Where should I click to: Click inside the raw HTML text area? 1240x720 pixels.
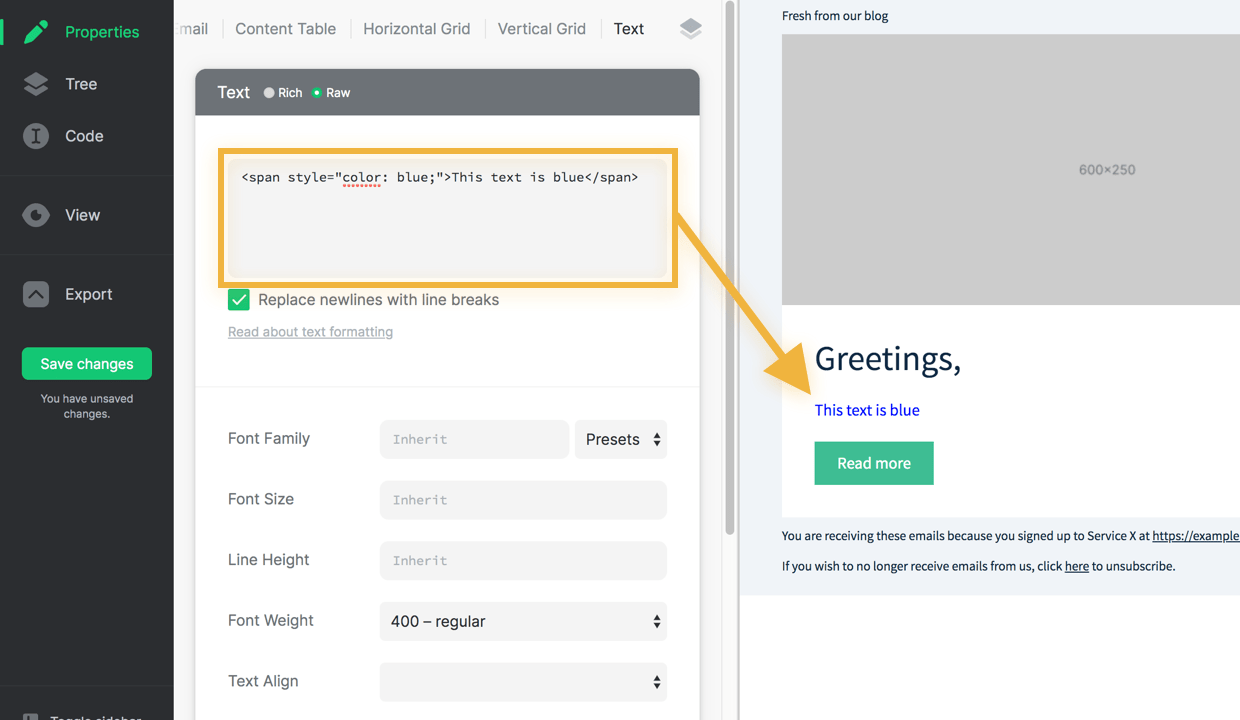[447, 218]
